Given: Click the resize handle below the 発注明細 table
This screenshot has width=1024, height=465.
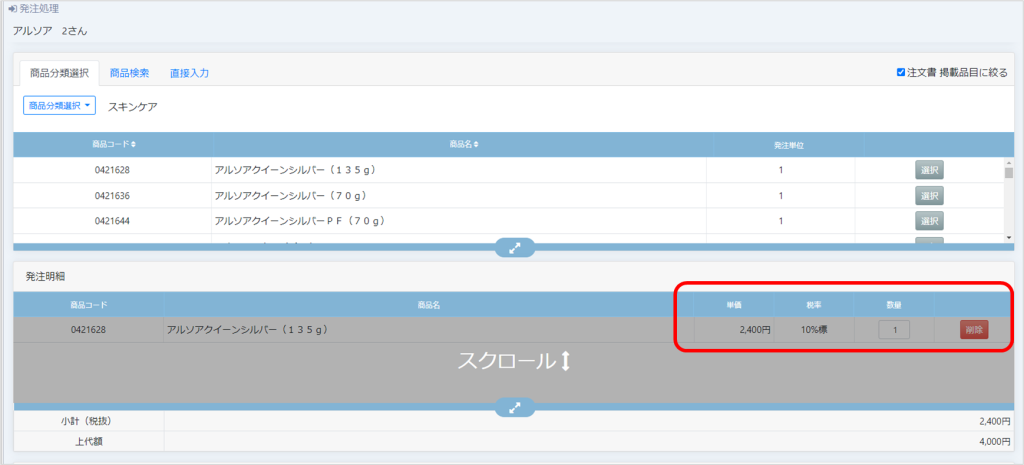Looking at the screenshot, I should 514,407.
